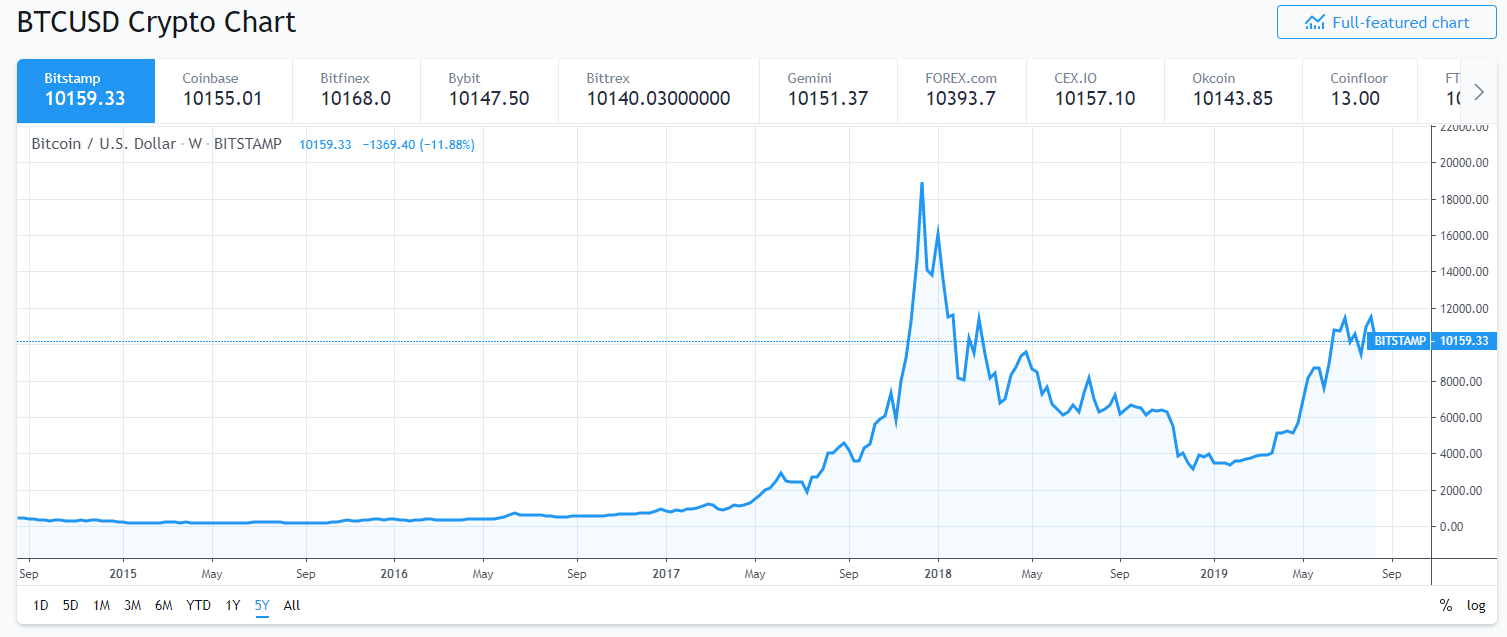Viewport: 1507px width, 637px height.
Task: Select the Bitstamp exchange tab
Action: (x=86, y=90)
